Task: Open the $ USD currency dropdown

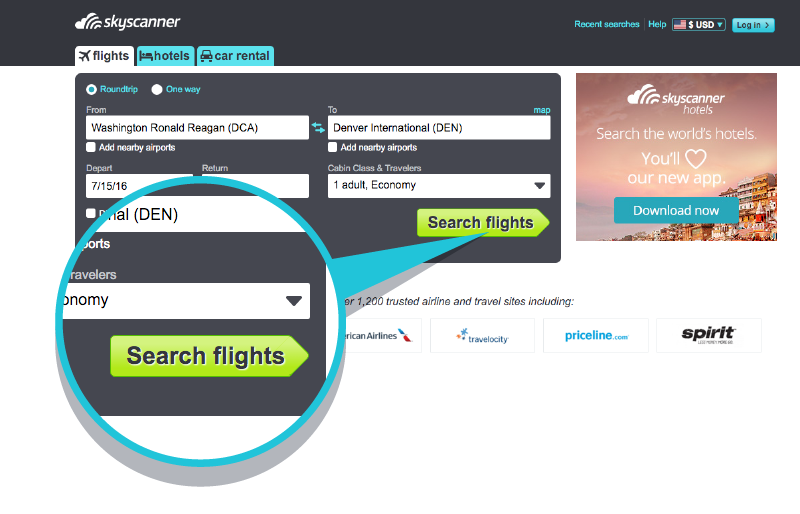Action: [698, 25]
